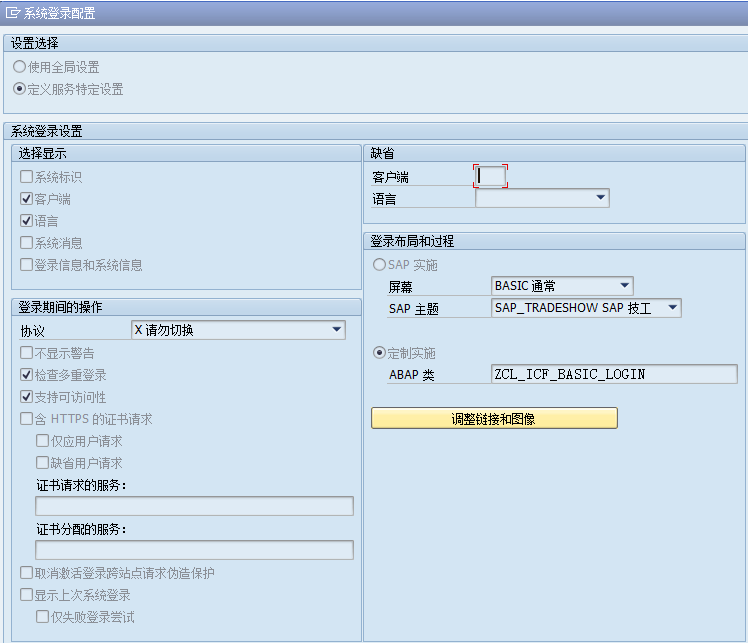Tick 取消激活登录跨站点请求伪造保护 checkbox

click(26, 573)
